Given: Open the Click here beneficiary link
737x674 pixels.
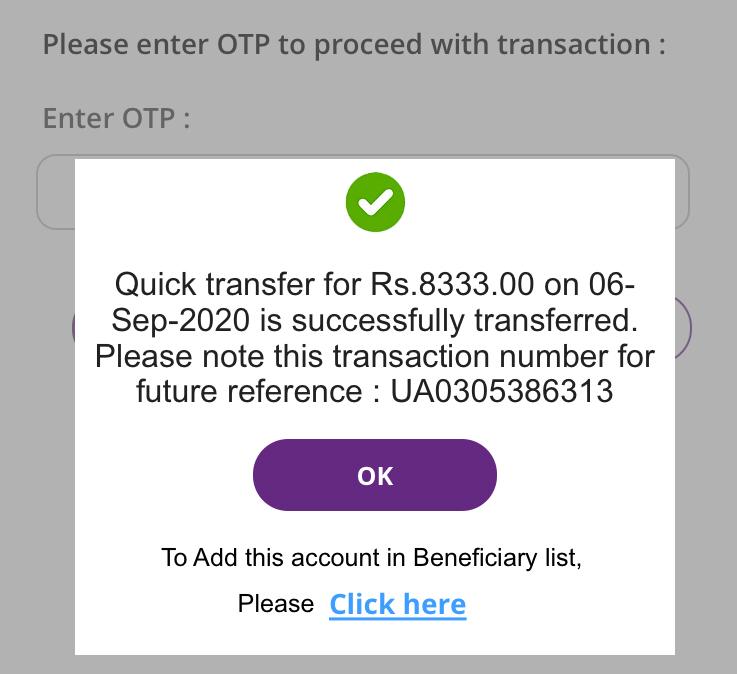Looking at the screenshot, I should coord(398,604).
